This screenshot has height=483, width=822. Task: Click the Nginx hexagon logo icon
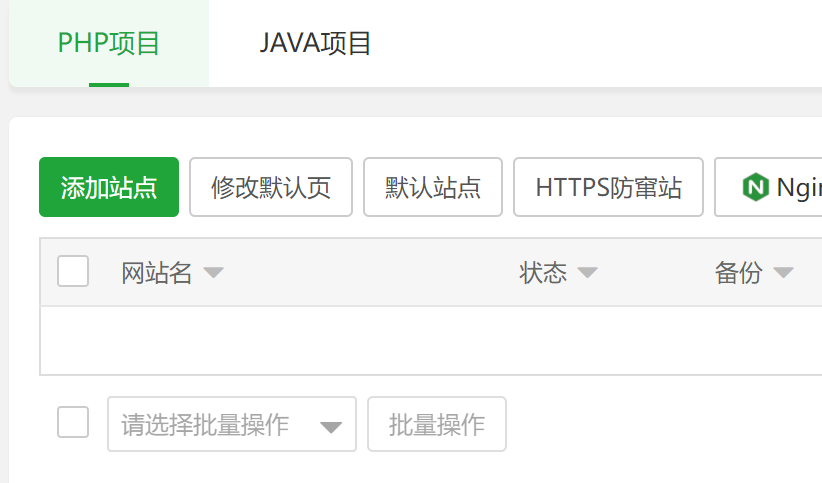tap(755, 187)
